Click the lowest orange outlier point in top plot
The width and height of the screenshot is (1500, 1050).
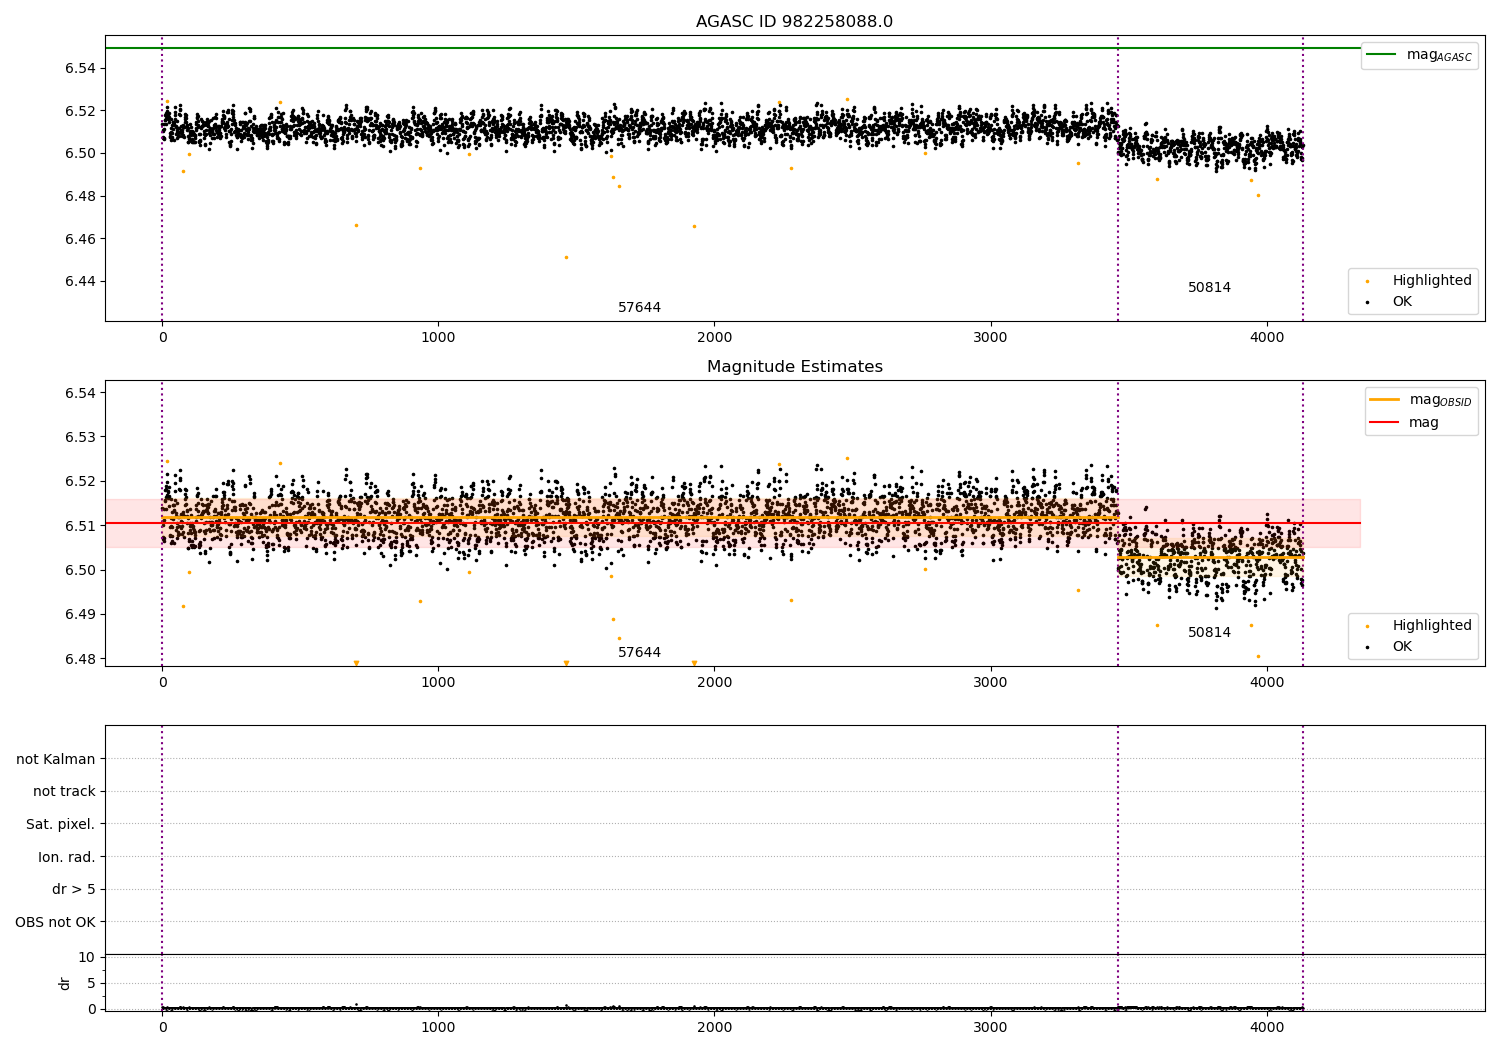(x=566, y=257)
